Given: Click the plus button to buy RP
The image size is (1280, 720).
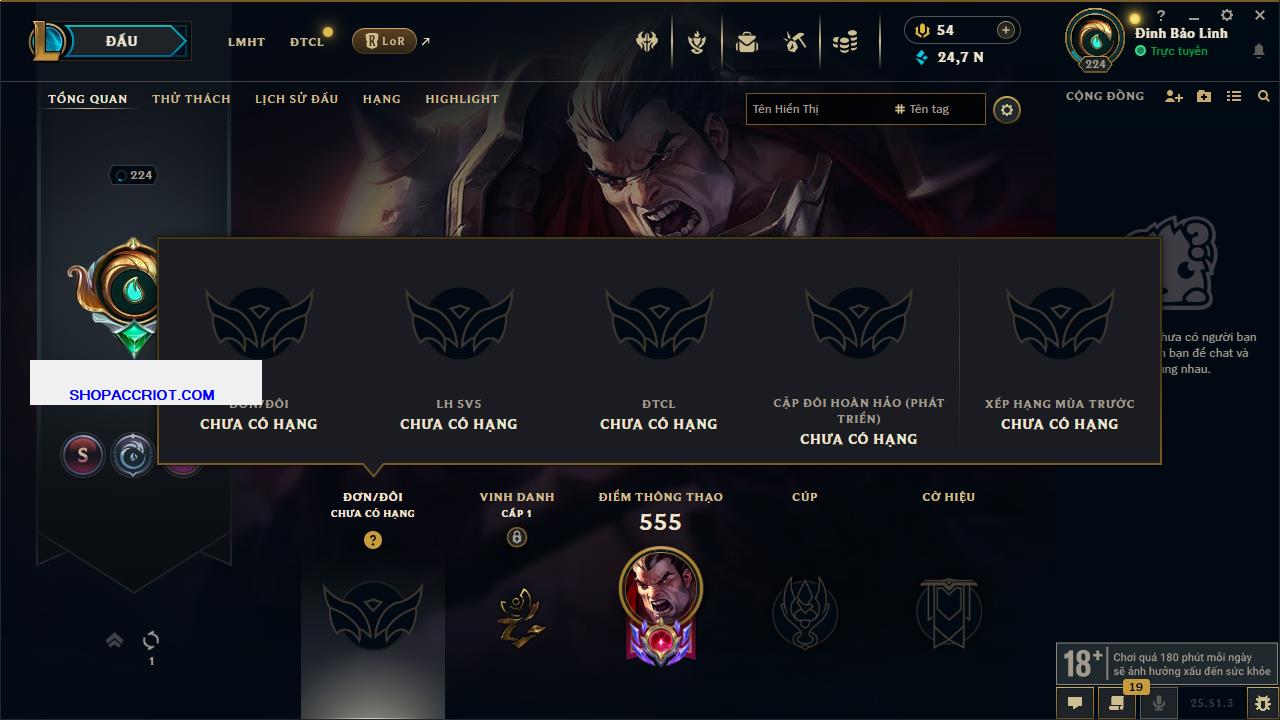Looking at the screenshot, I should coord(1006,30).
